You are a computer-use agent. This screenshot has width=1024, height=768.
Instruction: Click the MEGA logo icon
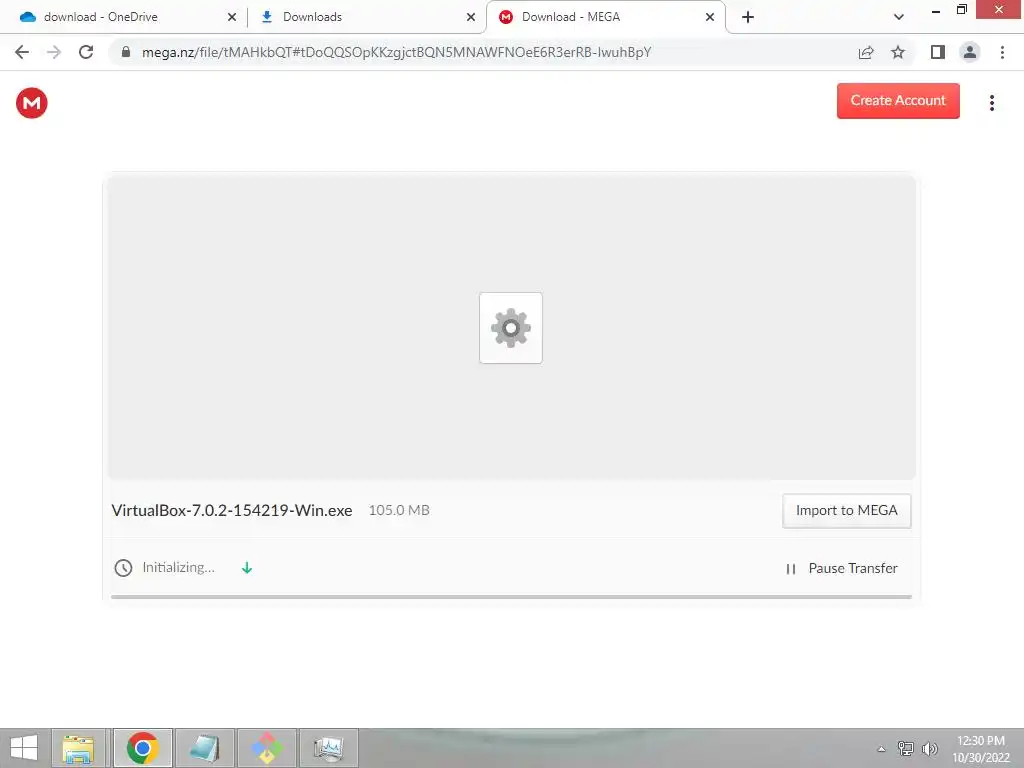31,103
